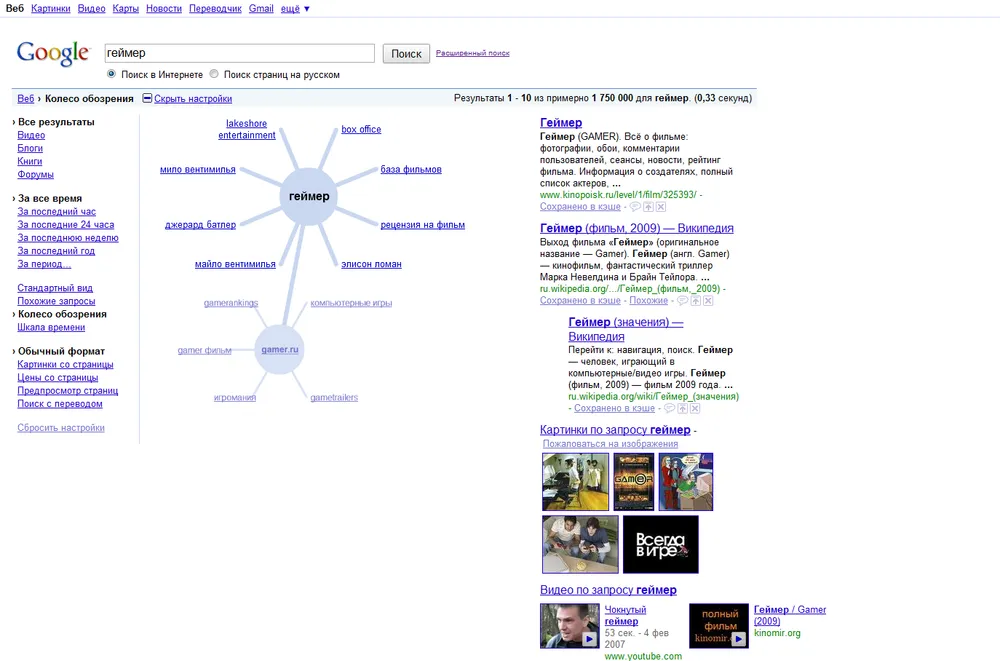
Task: Open Карты in the top navigation
Action: tap(125, 9)
